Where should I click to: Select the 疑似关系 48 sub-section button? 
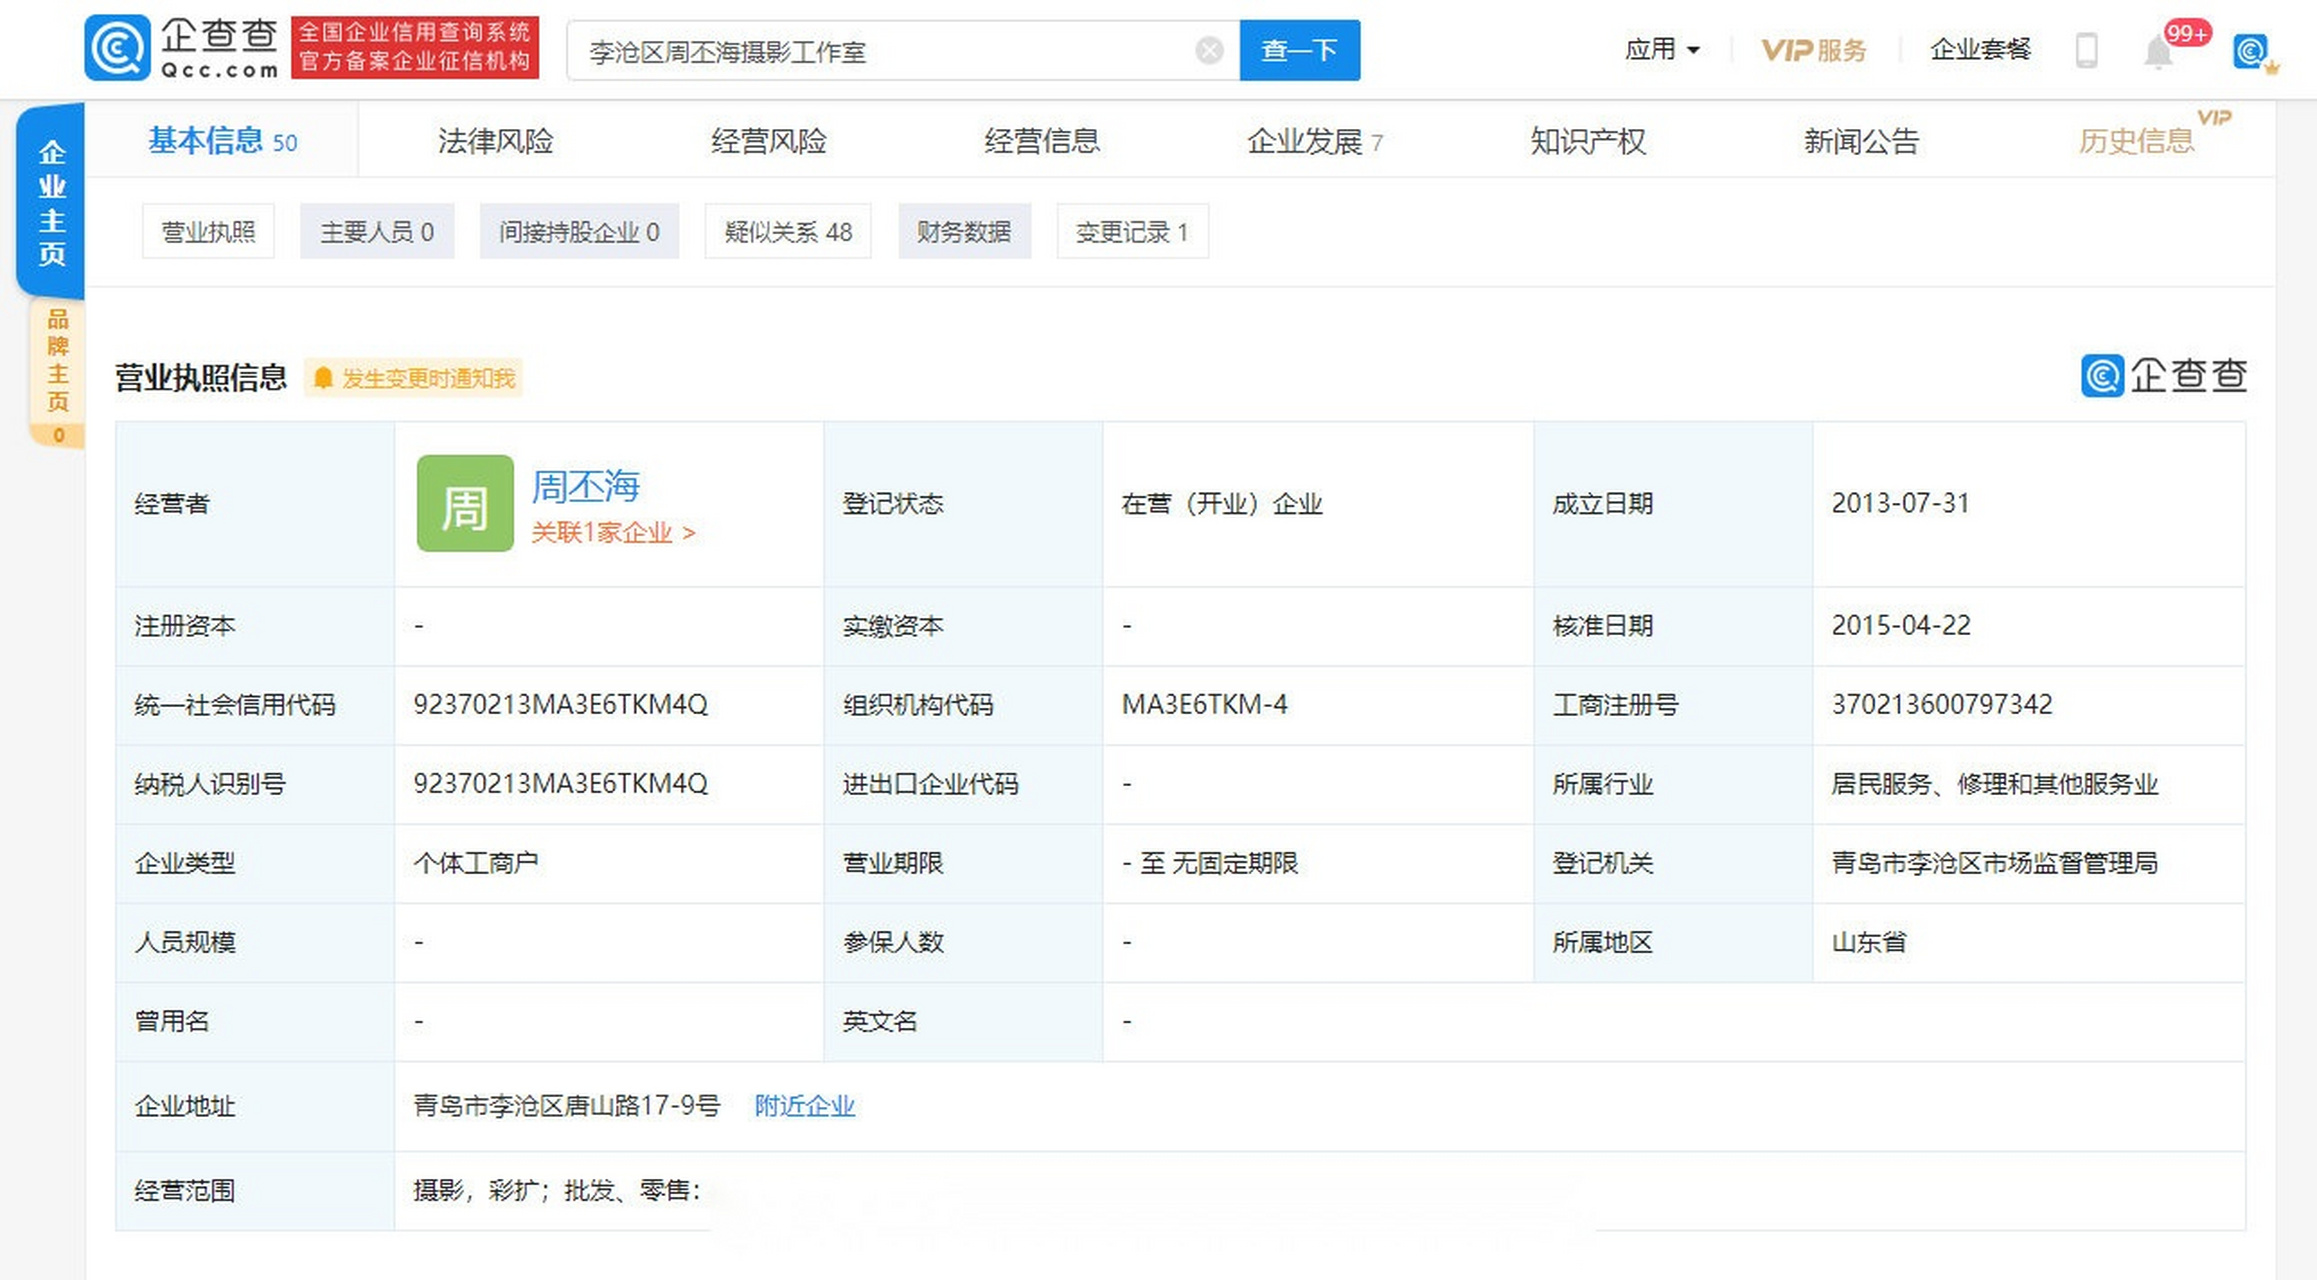(788, 231)
